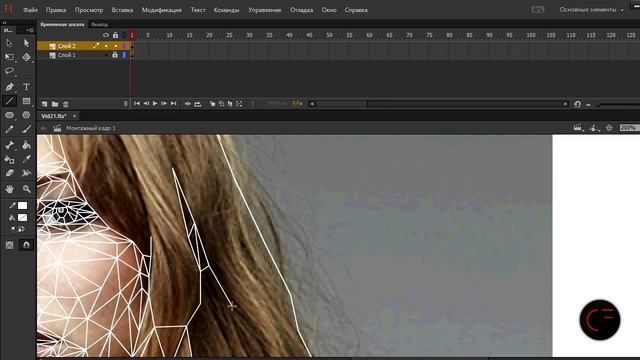Click the new layer icon

44,104
